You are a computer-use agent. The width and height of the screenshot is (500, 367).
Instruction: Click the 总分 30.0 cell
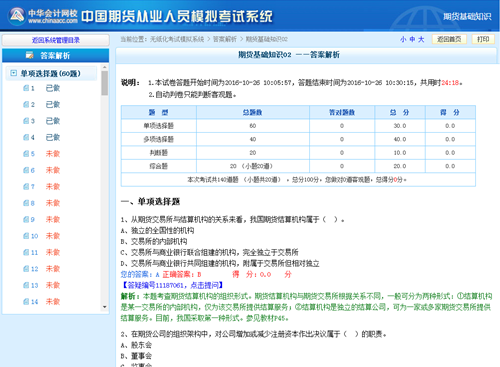tap(400, 126)
